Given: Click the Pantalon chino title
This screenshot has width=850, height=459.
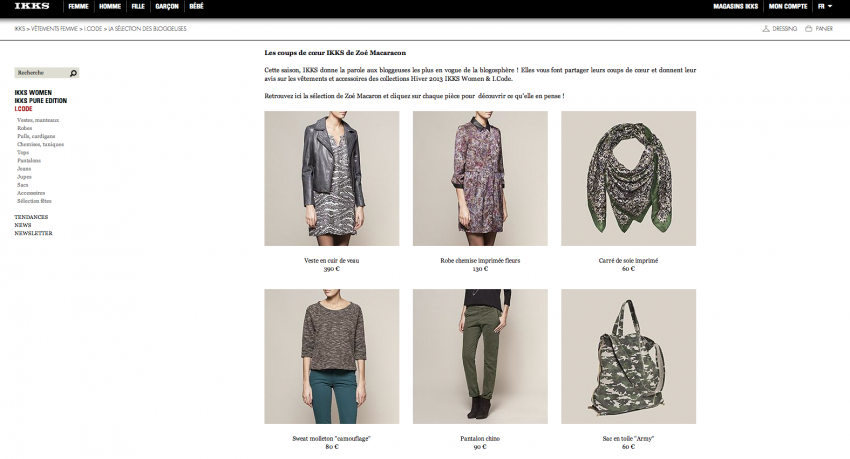Looking at the screenshot, I should tap(480, 439).
